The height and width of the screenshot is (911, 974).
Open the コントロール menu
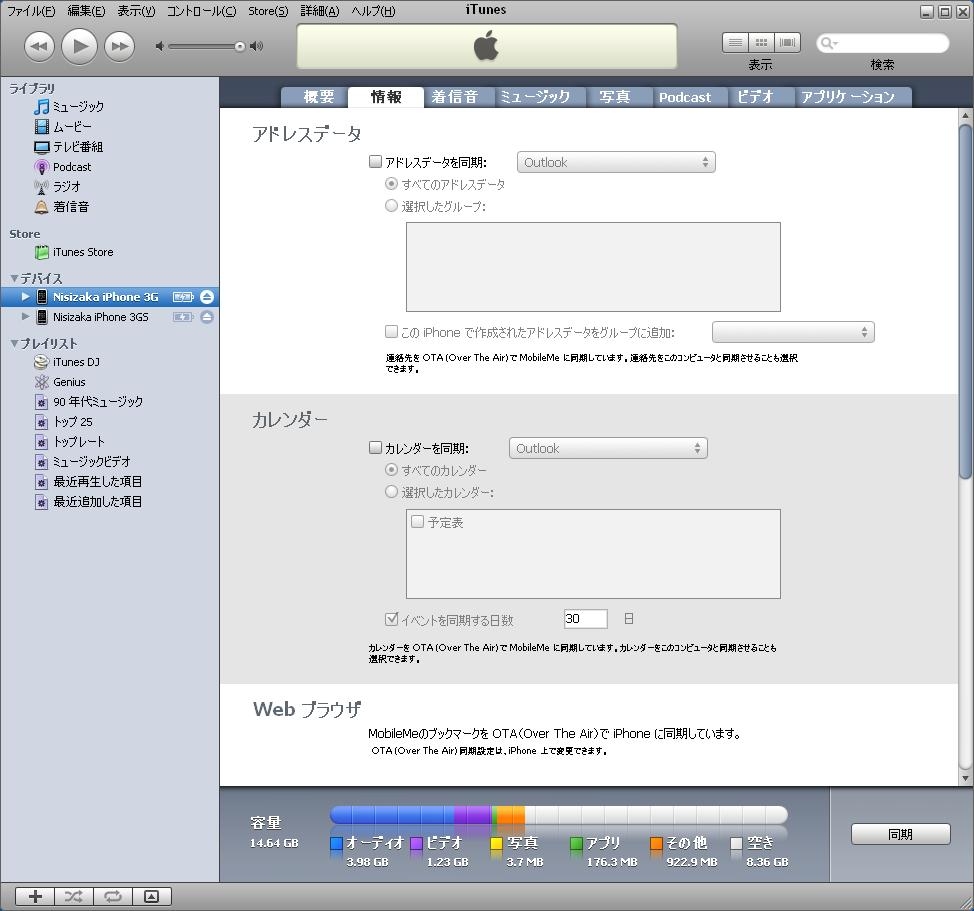click(202, 11)
